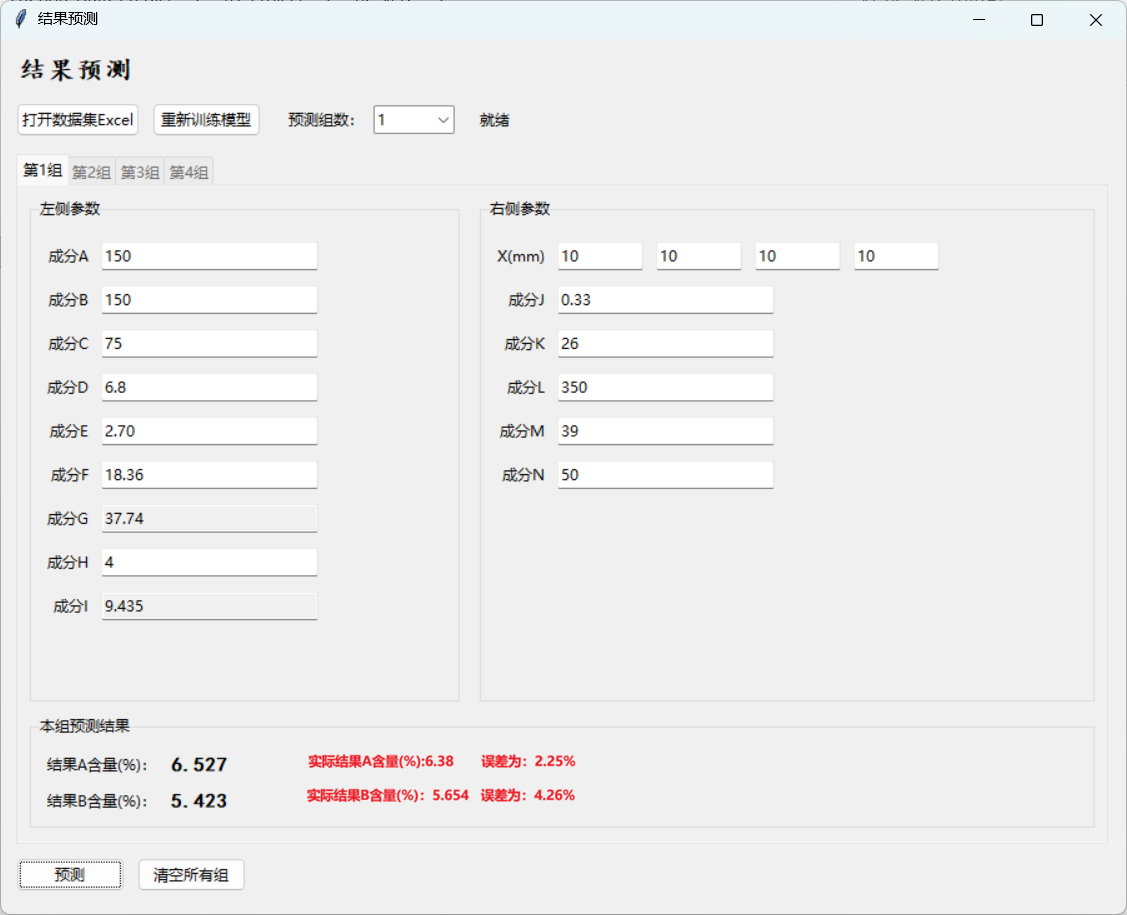Click the fourth X(mm) input box
1127x915 pixels.
click(896, 256)
